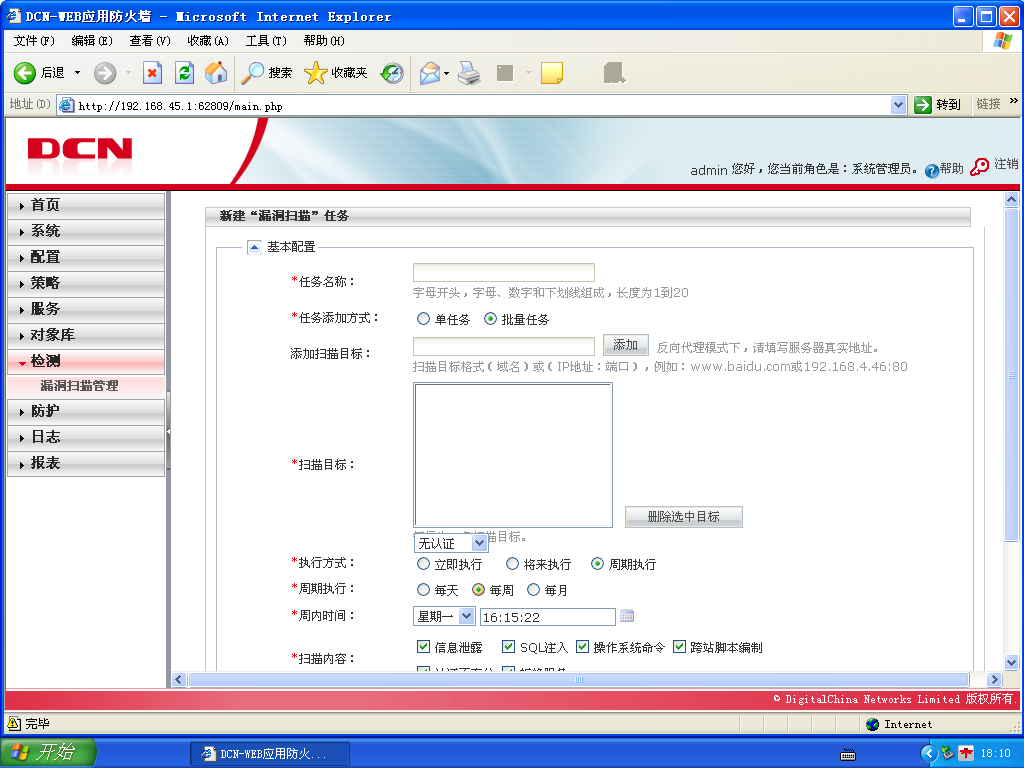Click the Home page icon
The image size is (1024, 768).
[216, 72]
